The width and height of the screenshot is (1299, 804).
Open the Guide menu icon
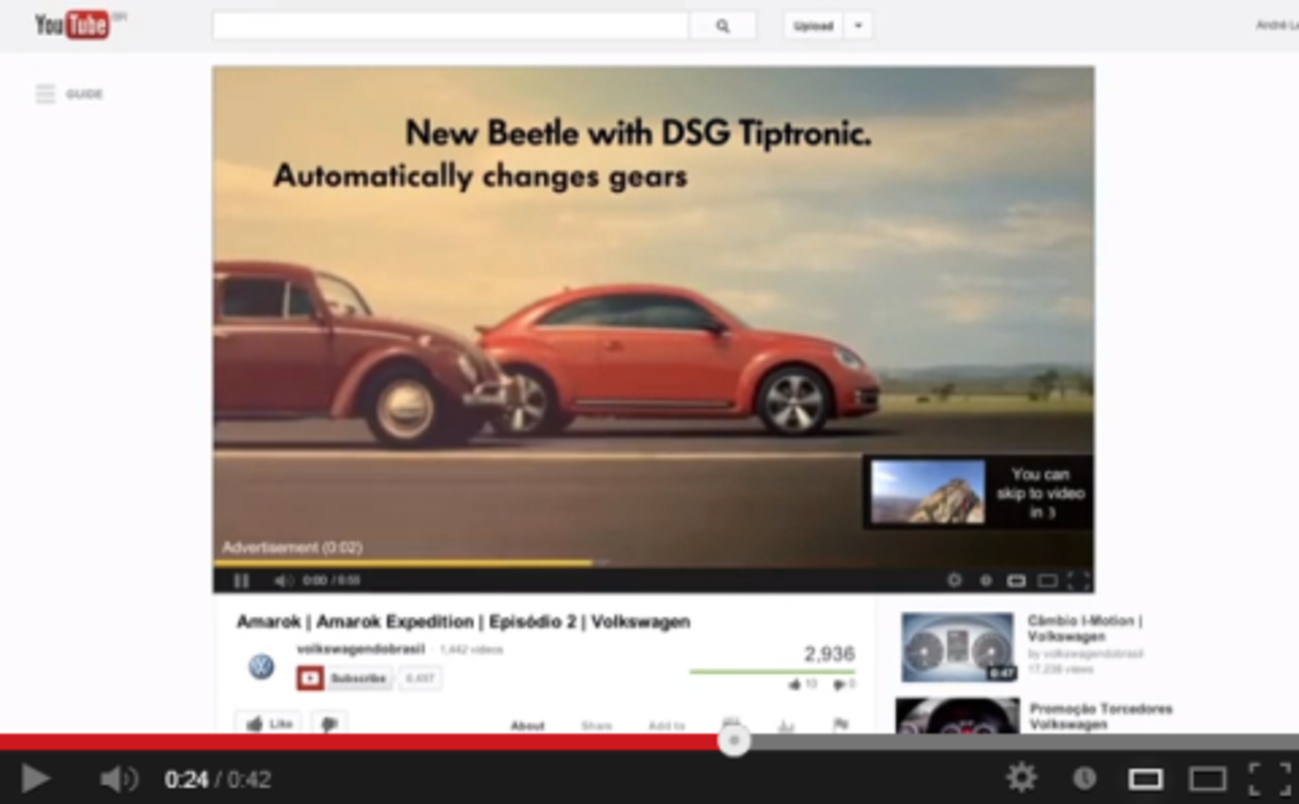coord(45,94)
